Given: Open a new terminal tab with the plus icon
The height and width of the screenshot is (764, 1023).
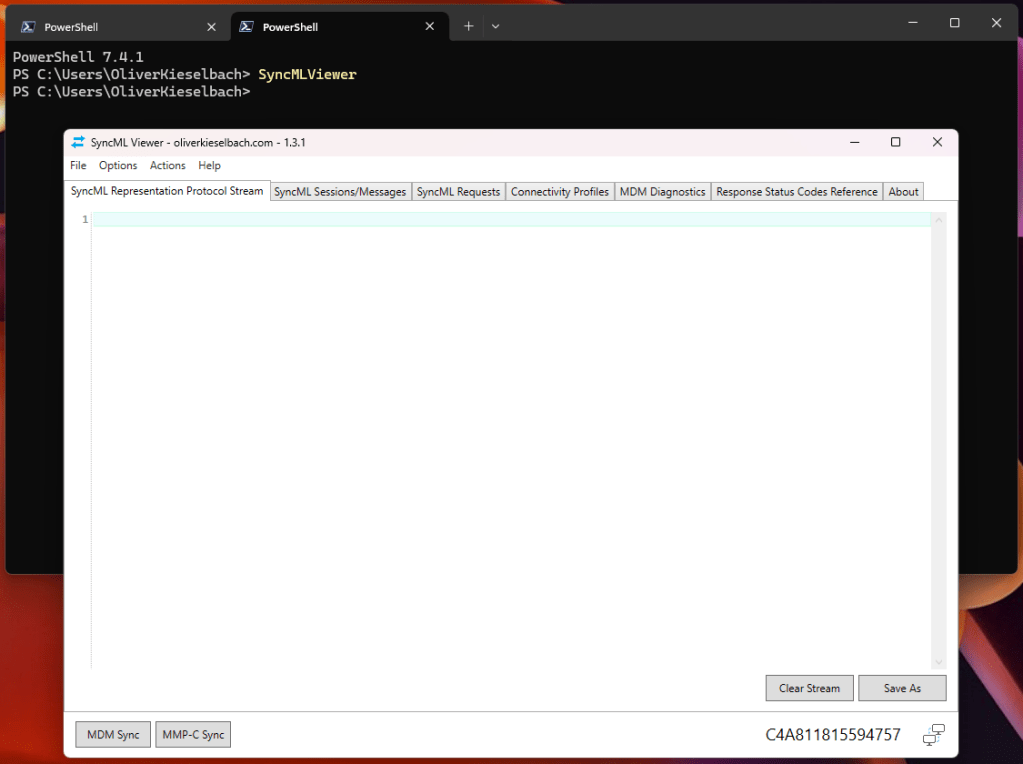Looking at the screenshot, I should click(467, 25).
